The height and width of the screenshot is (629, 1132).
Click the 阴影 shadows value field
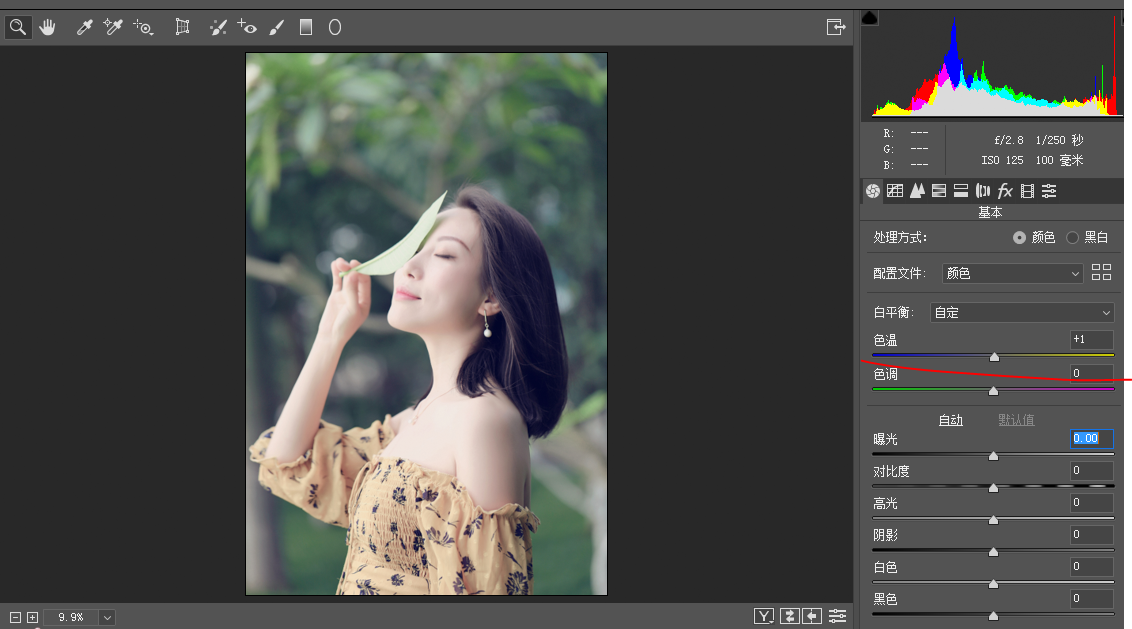tap(1092, 534)
